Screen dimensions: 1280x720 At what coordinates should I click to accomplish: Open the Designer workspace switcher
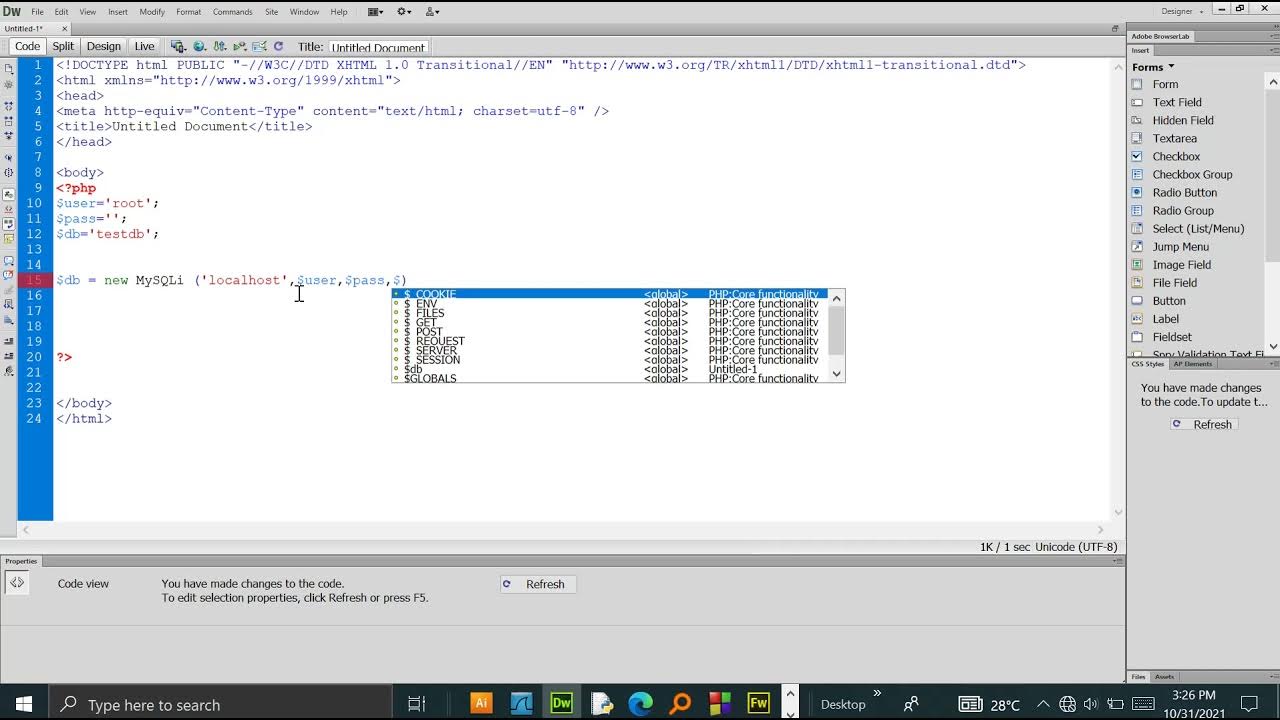click(x=1182, y=11)
